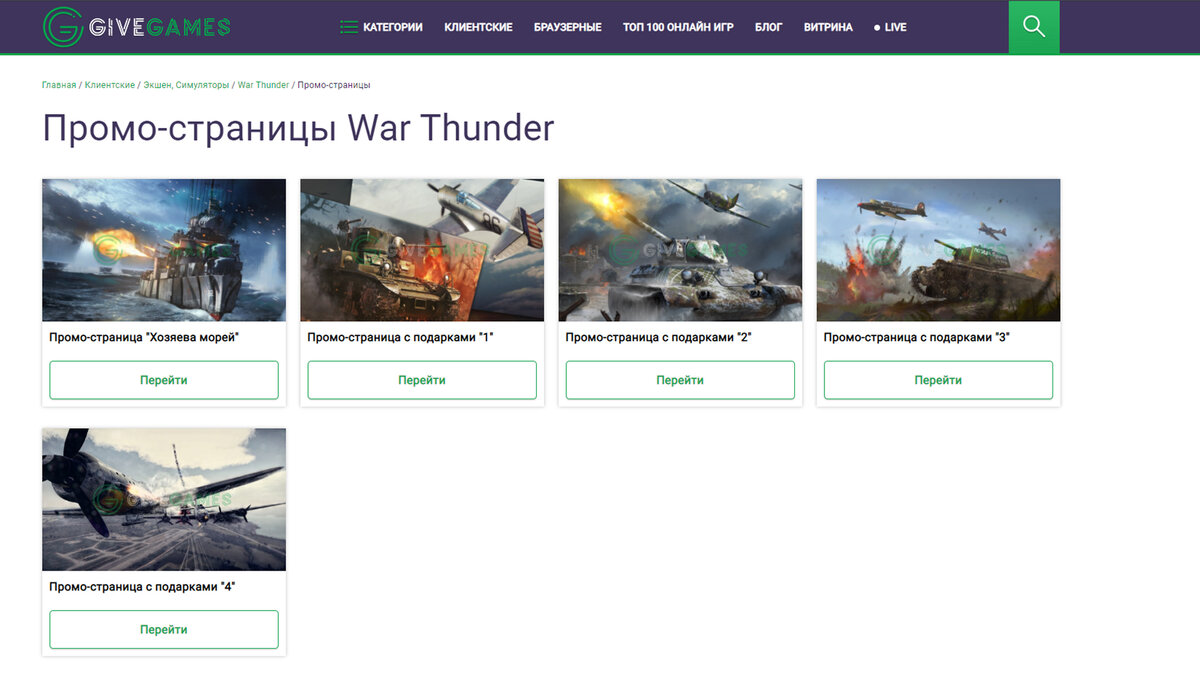
Task: Click the title Промо-страница с подарками "1"
Action: click(x=400, y=338)
